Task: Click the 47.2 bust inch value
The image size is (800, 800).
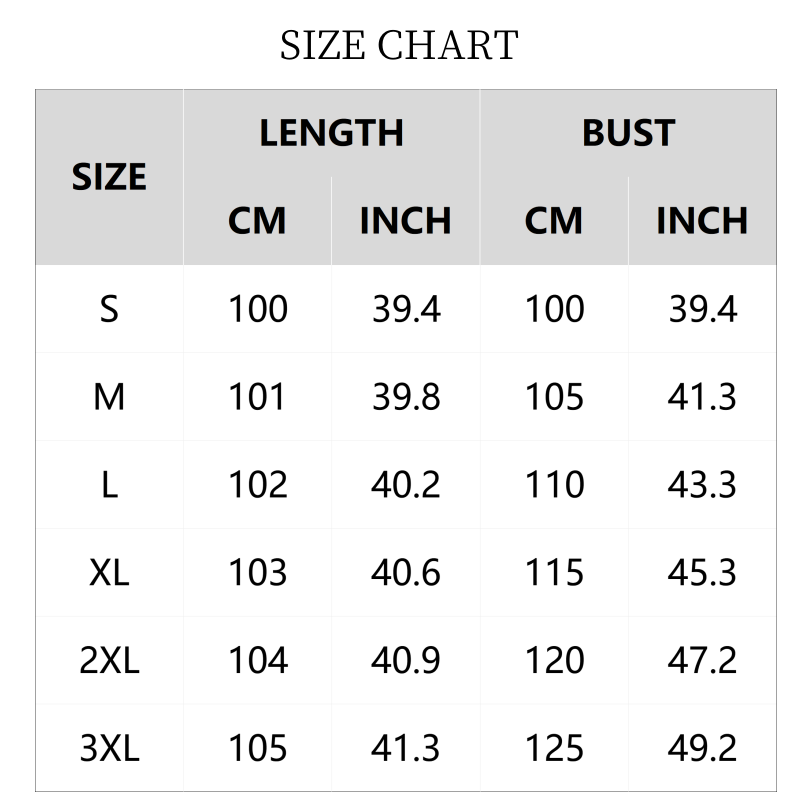Action: (x=702, y=661)
